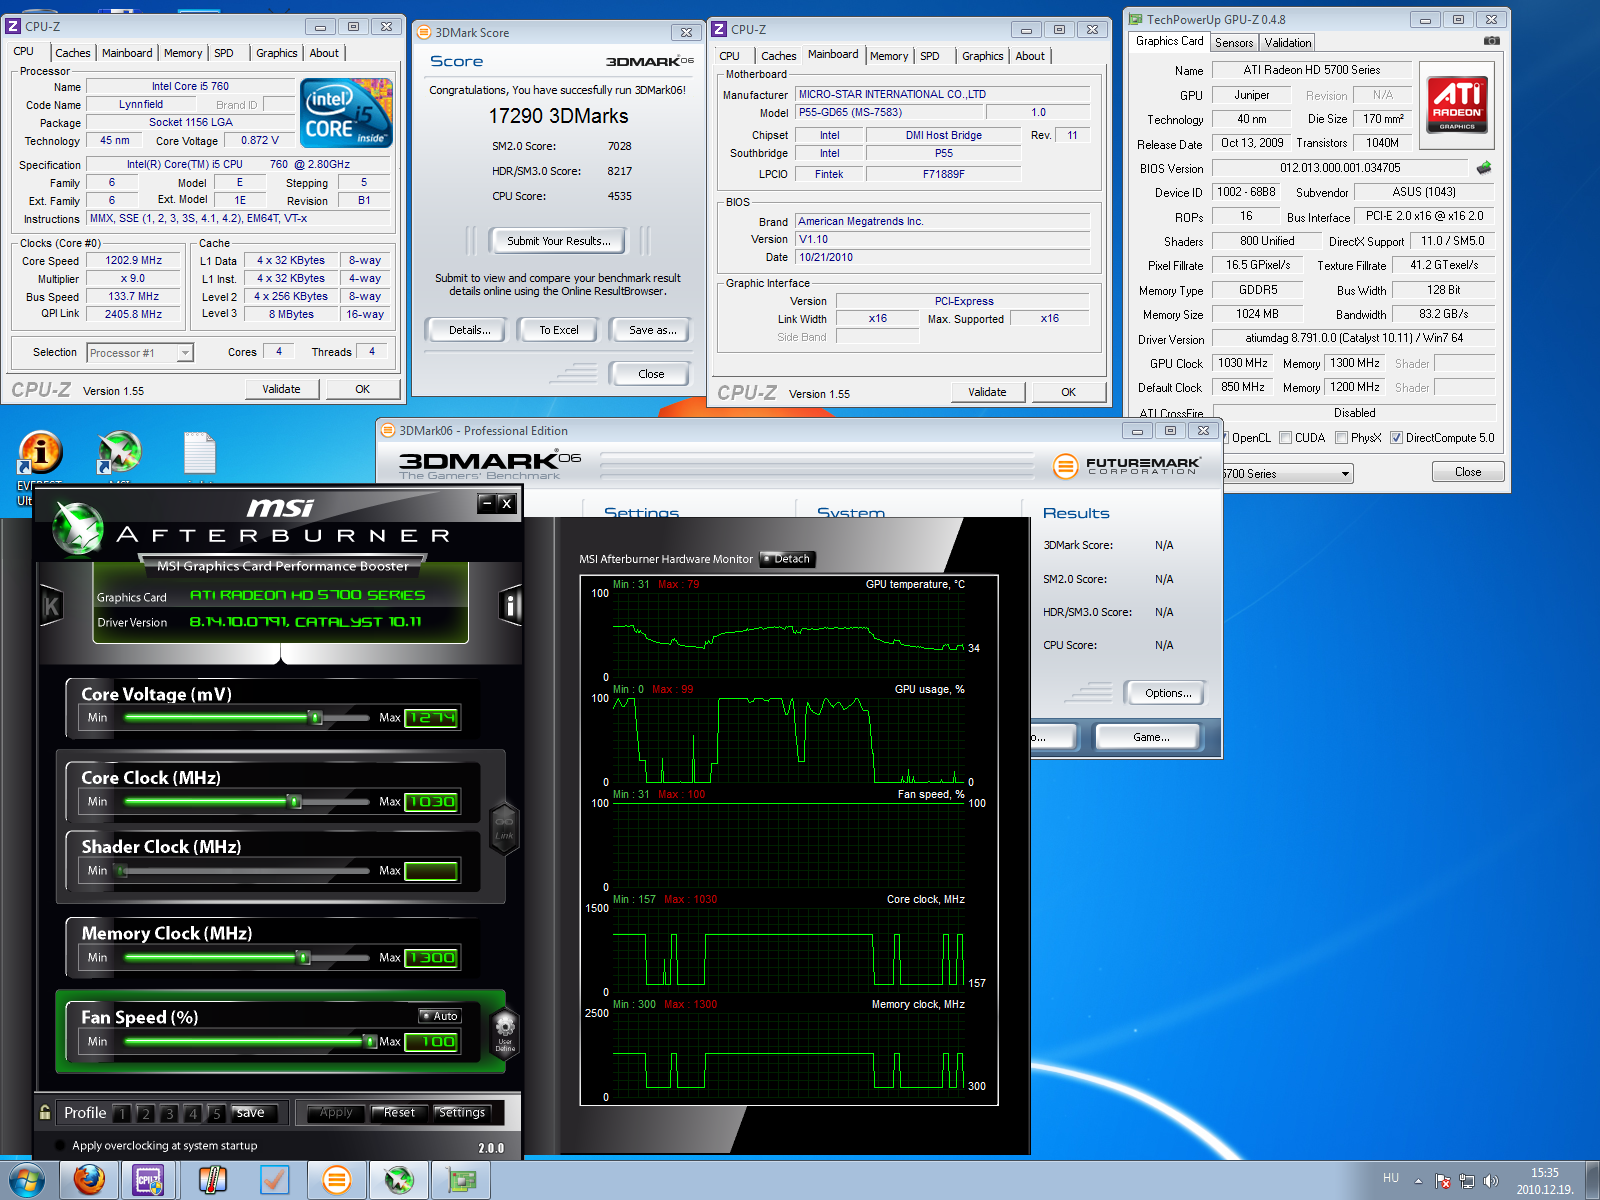Viewport: 1600px width, 1200px height.
Task: Open the Memory tab in left CPU-Z
Action: point(183,53)
